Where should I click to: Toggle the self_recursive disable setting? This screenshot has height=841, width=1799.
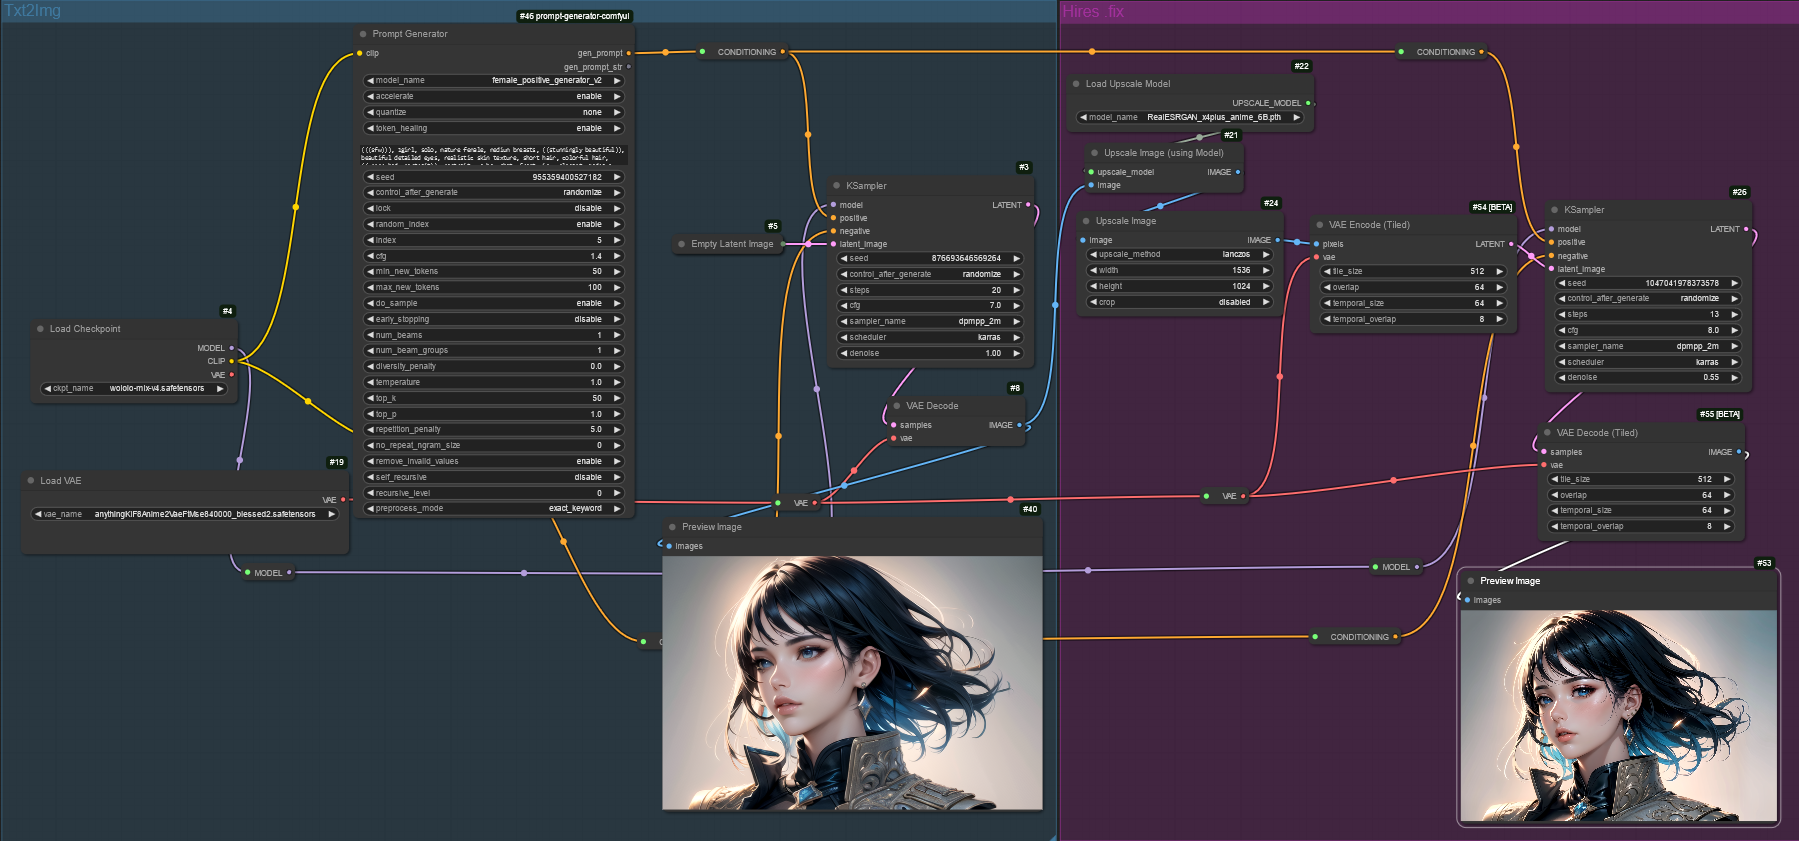click(494, 477)
